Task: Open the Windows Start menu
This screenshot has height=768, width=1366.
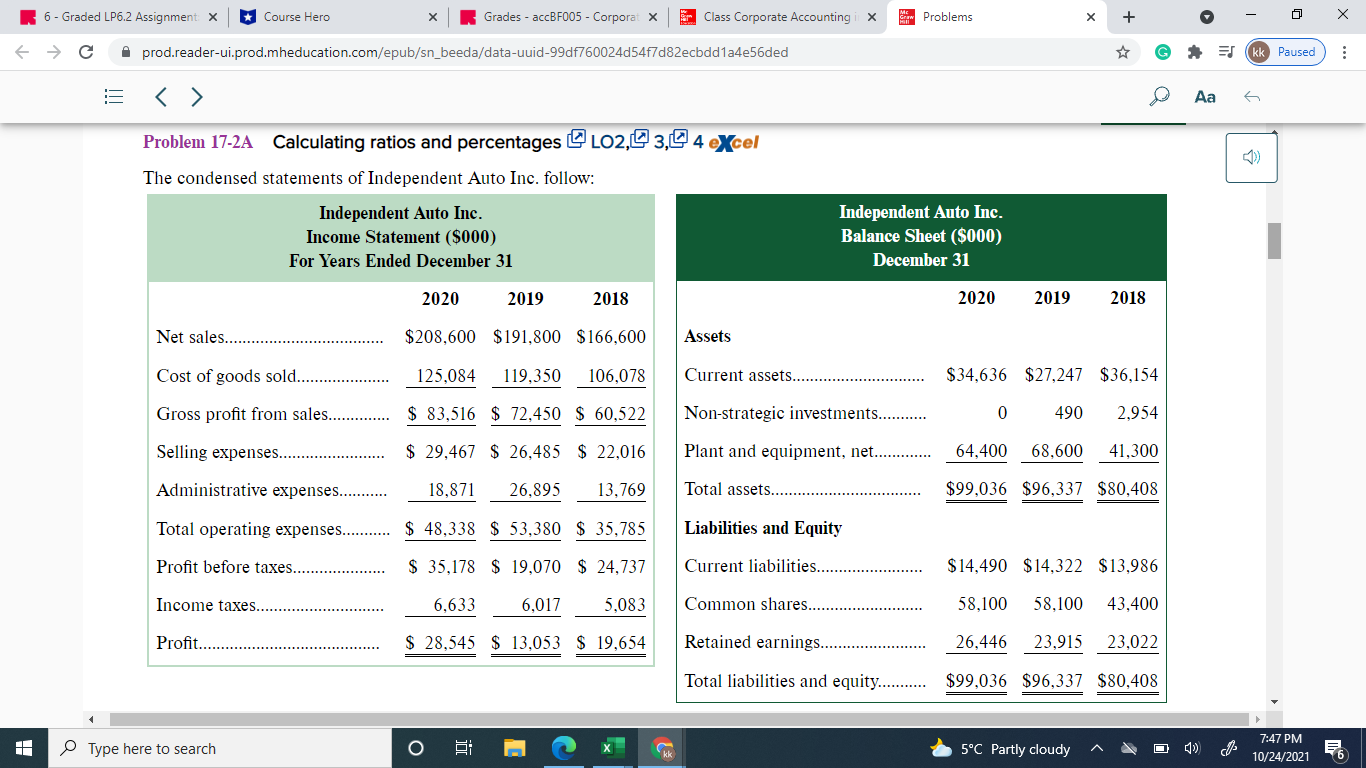Action: [24, 748]
